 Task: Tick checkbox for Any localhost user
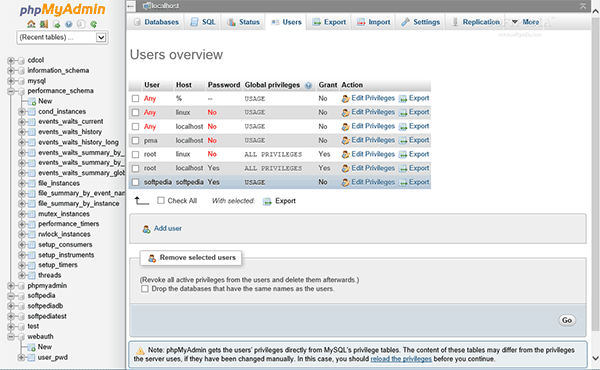click(x=135, y=127)
